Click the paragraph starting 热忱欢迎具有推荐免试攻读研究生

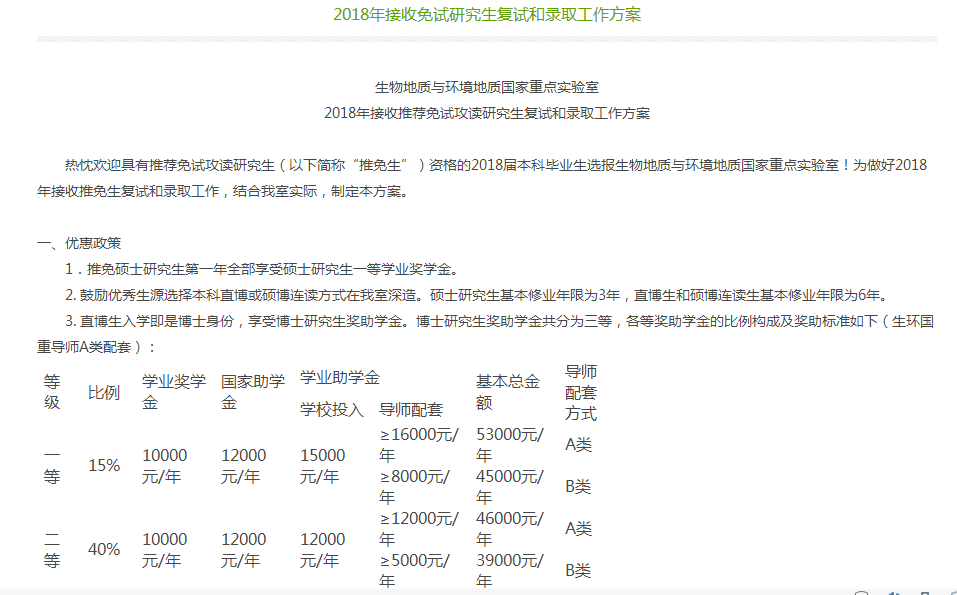[x=482, y=178]
